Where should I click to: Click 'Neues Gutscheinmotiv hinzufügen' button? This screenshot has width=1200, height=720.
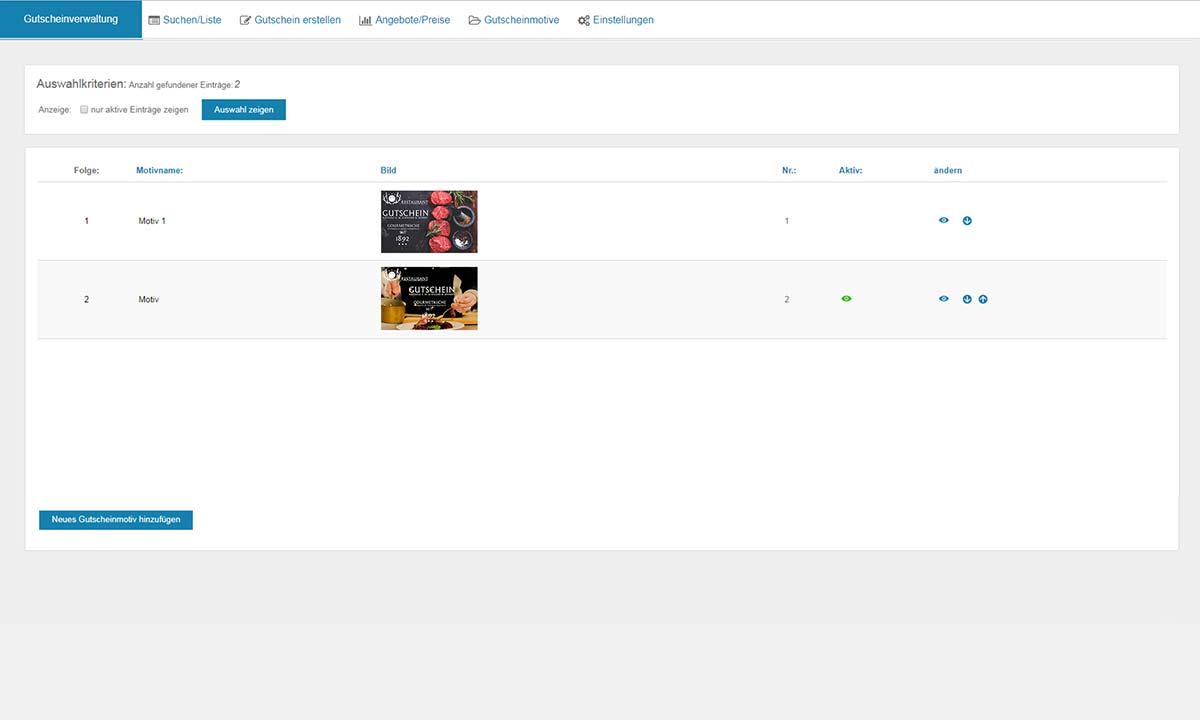pyautogui.click(x=116, y=520)
